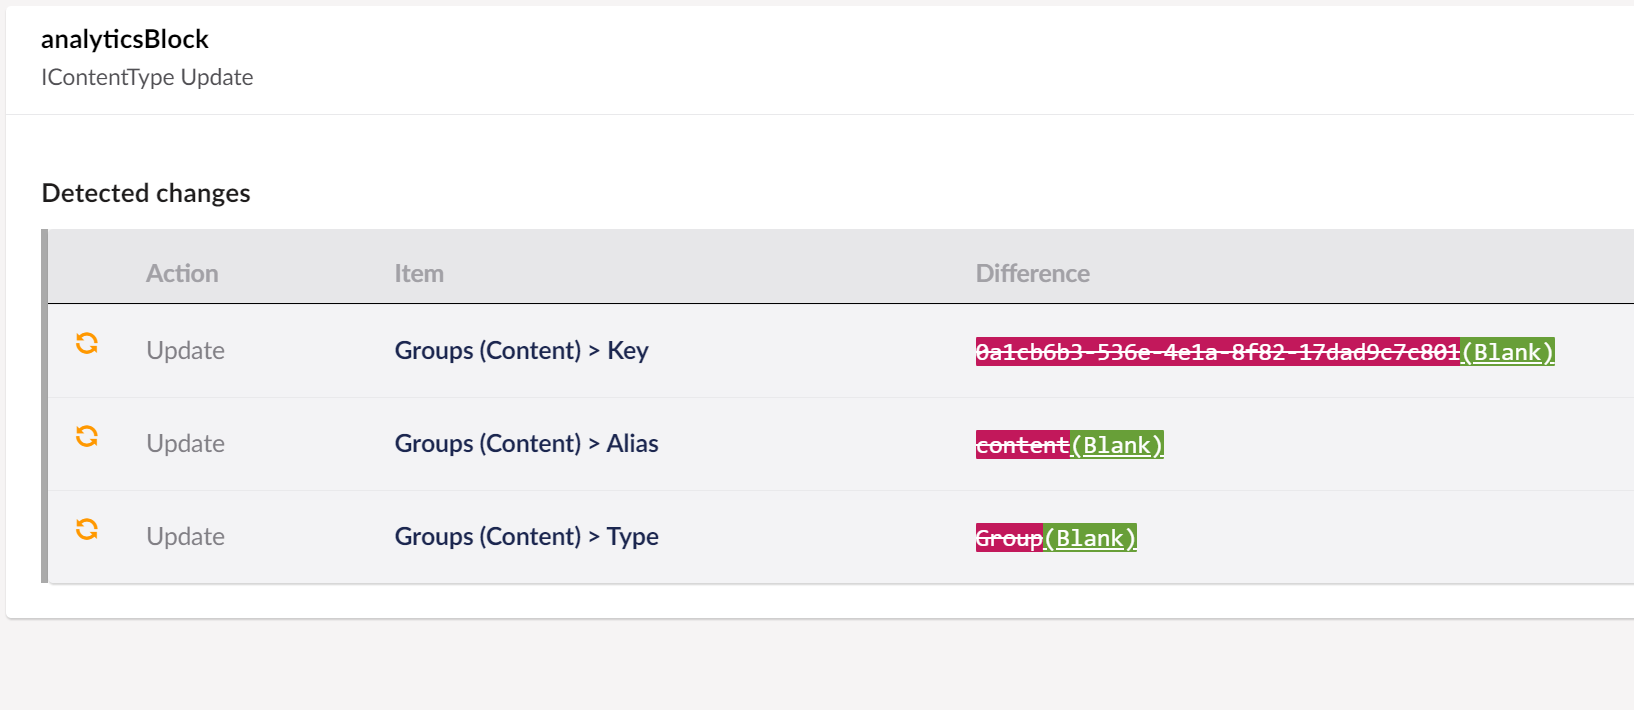Screen dimensions: 1634x710
Task: Click the update icon in Key row
Action: click(x=87, y=343)
